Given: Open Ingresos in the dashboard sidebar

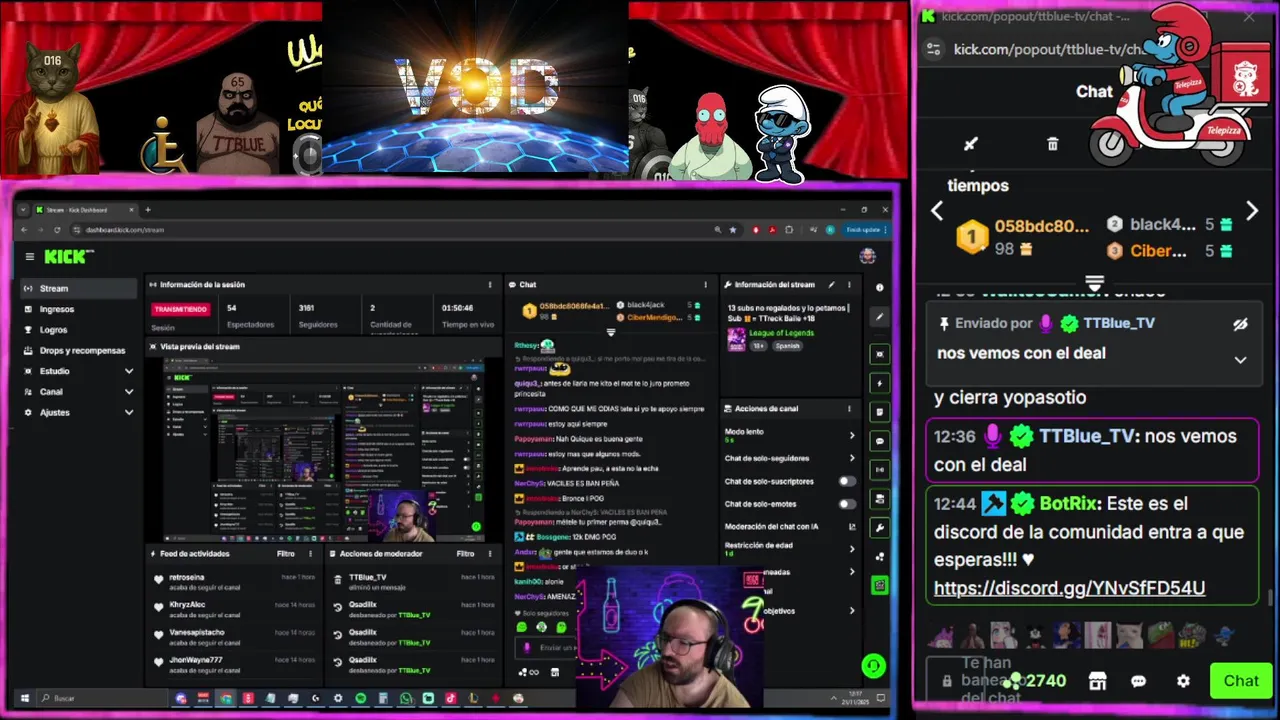Looking at the screenshot, I should 79,309.
